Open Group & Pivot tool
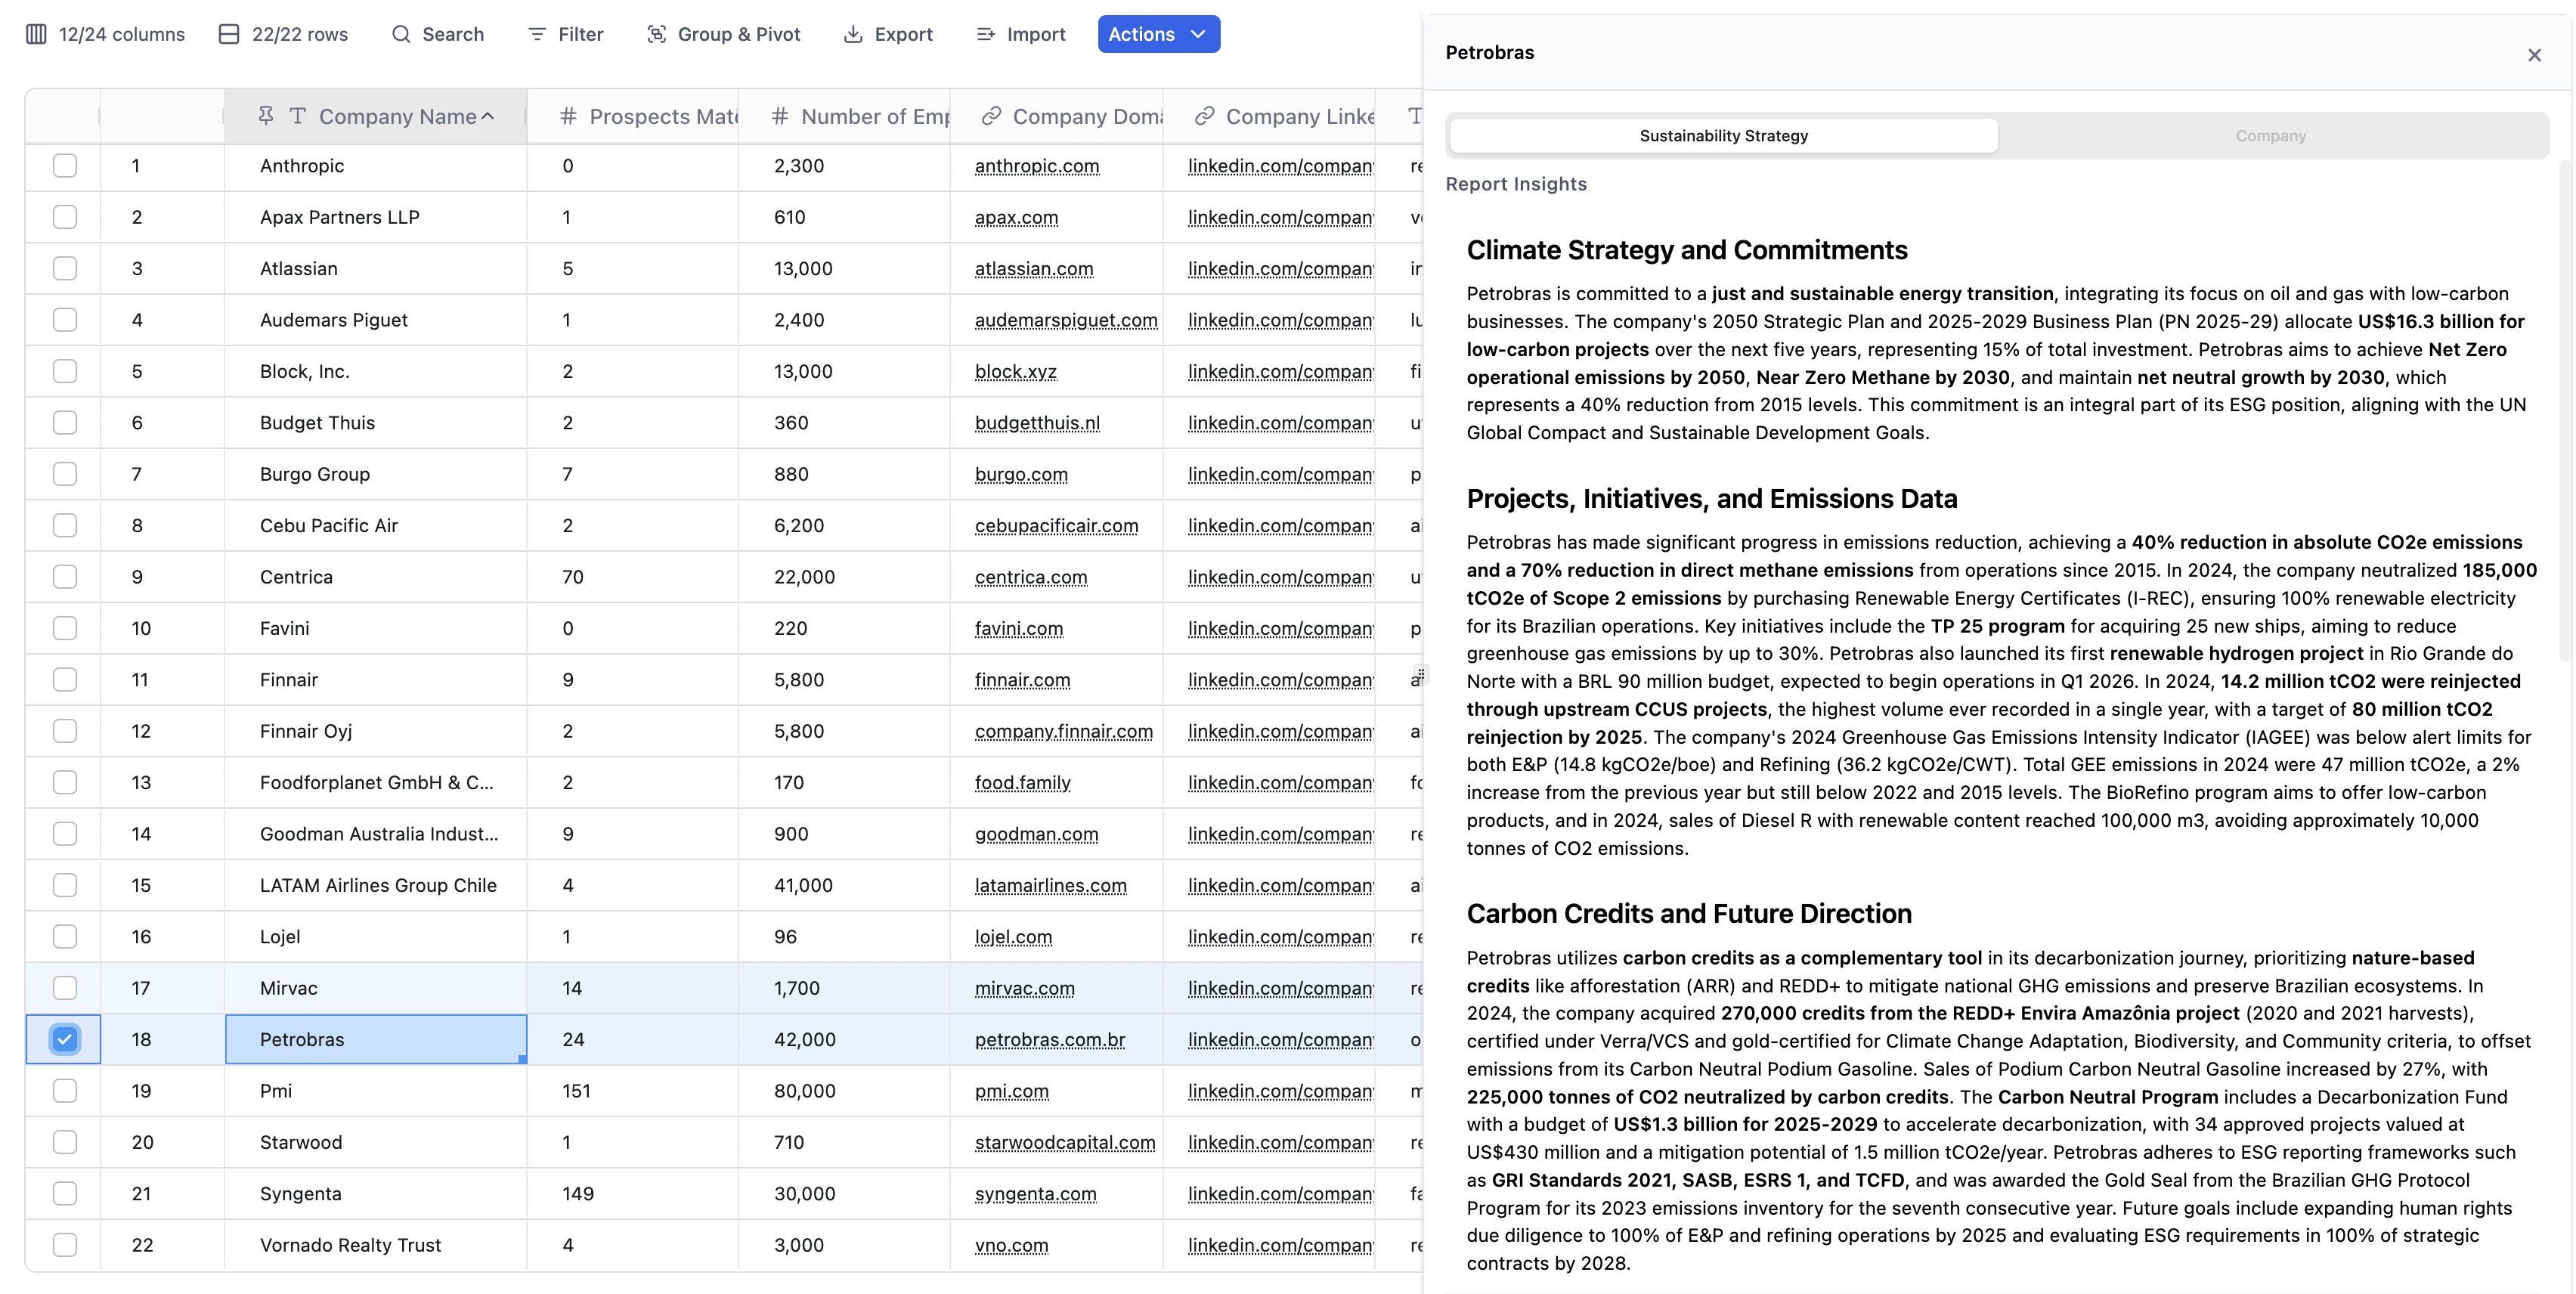The width and height of the screenshot is (2576, 1294). [x=724, y=34]
